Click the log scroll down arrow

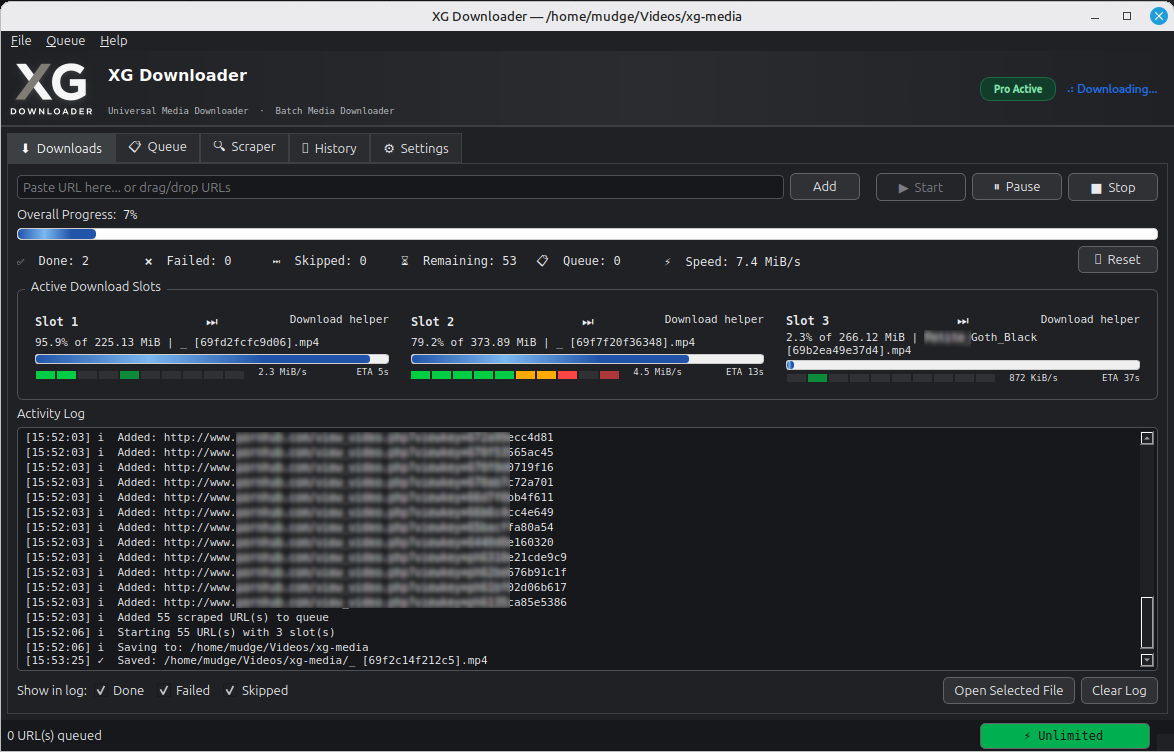pyautogui.click(x=1146, y=660)
